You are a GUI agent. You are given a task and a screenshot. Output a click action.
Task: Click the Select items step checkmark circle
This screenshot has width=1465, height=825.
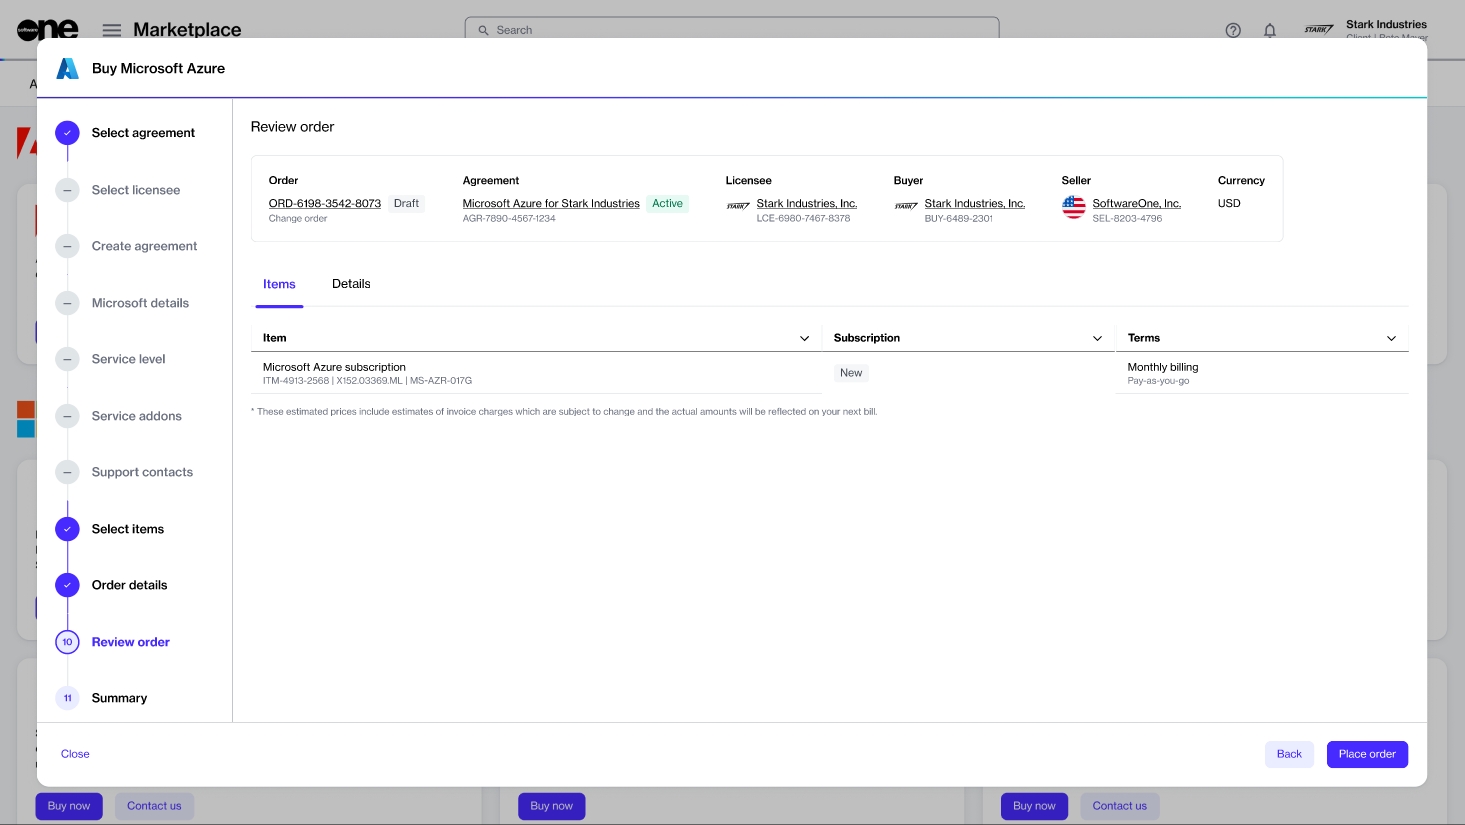pos(67,529)
